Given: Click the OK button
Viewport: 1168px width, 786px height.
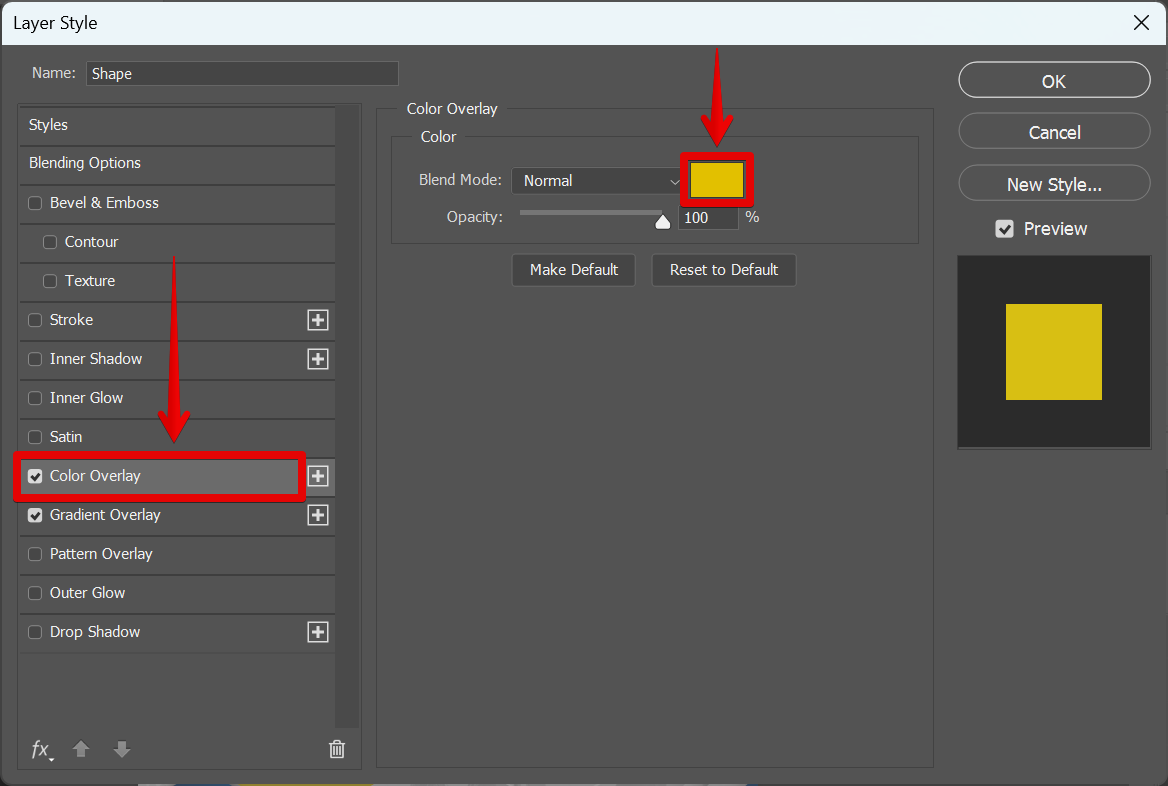Looking at the screenshot, I should [1054, 80].
